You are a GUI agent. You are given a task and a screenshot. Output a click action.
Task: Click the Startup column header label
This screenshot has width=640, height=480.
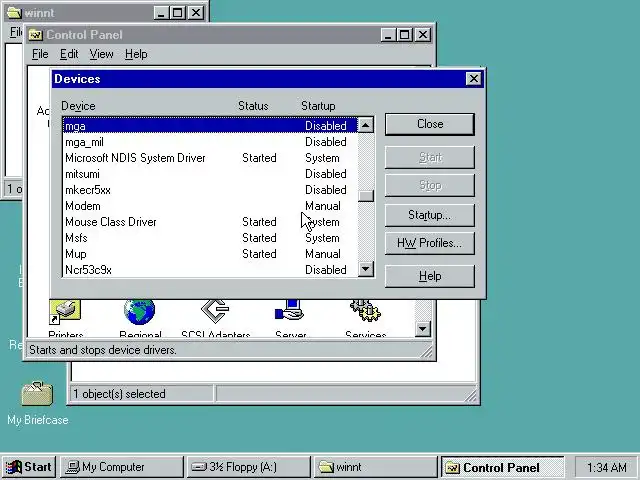(318, 106)
